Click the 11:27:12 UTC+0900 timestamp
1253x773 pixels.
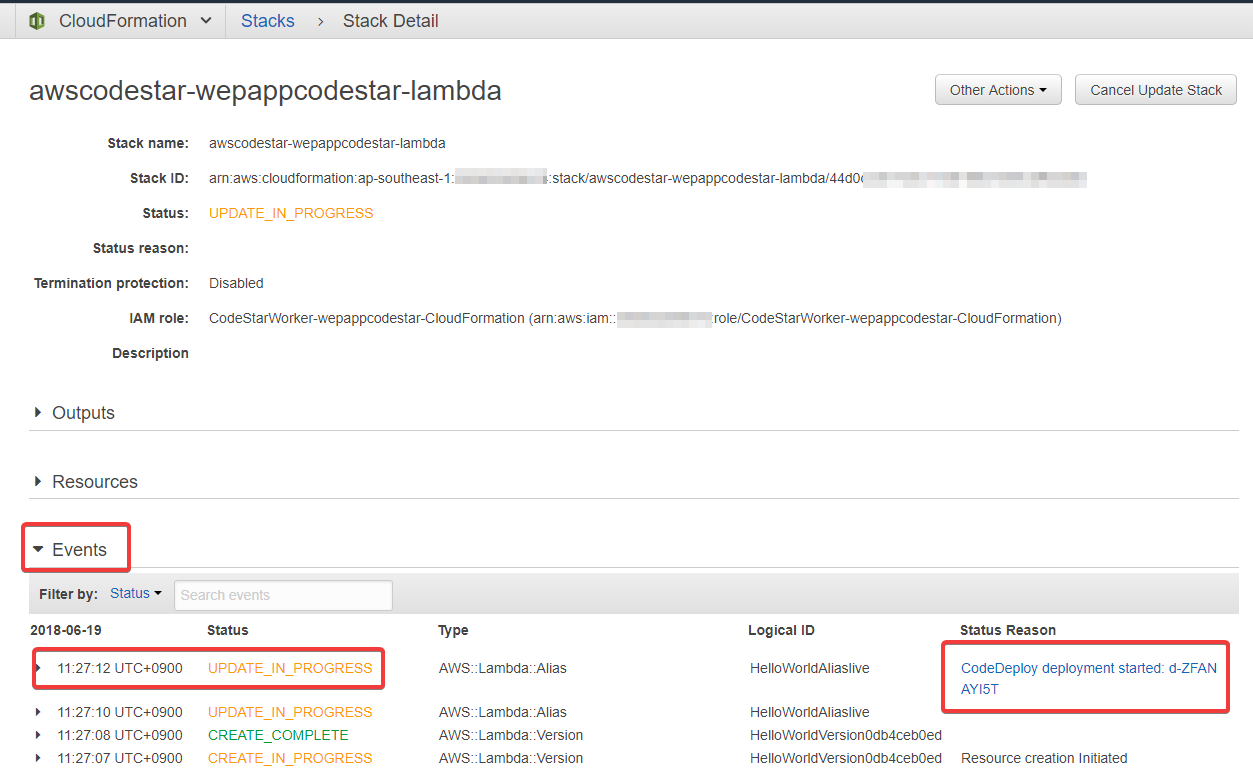click(120, 668)
